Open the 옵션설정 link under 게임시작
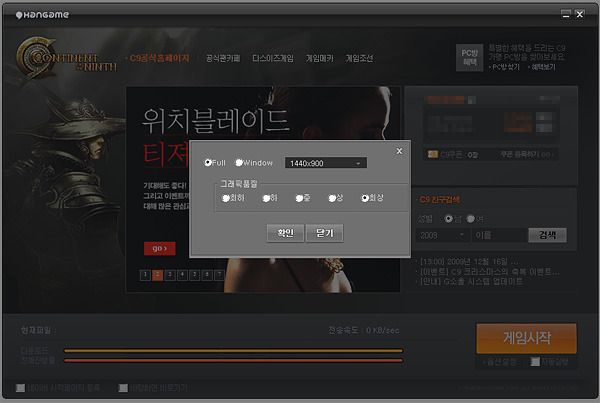 501,362
